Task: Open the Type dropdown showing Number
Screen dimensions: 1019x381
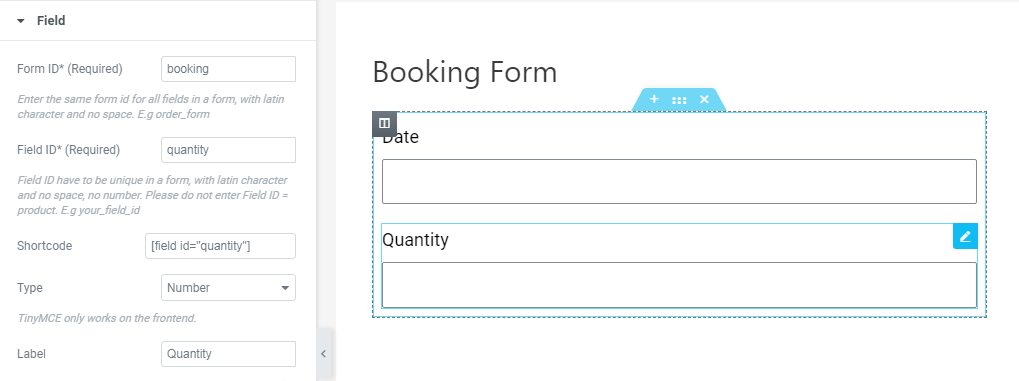Action: pyautogui.click(x=228, y=287)
